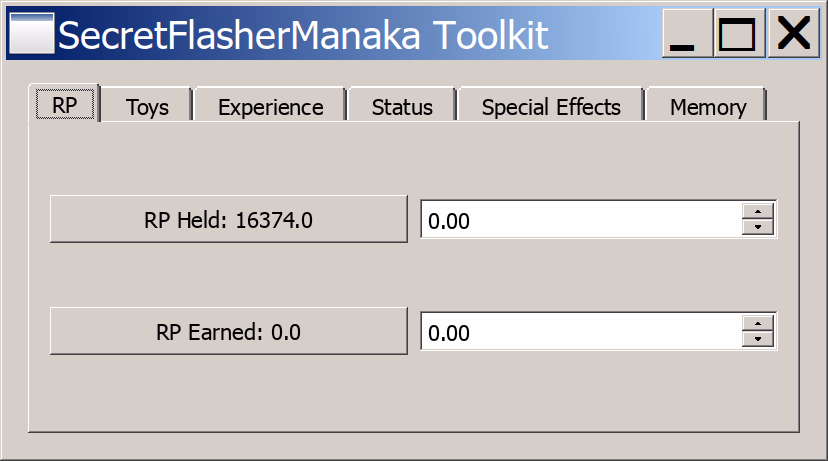This screenshot has width=828, height=461.
Task: Increase the RP Earned spinbox value
Action: coord(758,324)
